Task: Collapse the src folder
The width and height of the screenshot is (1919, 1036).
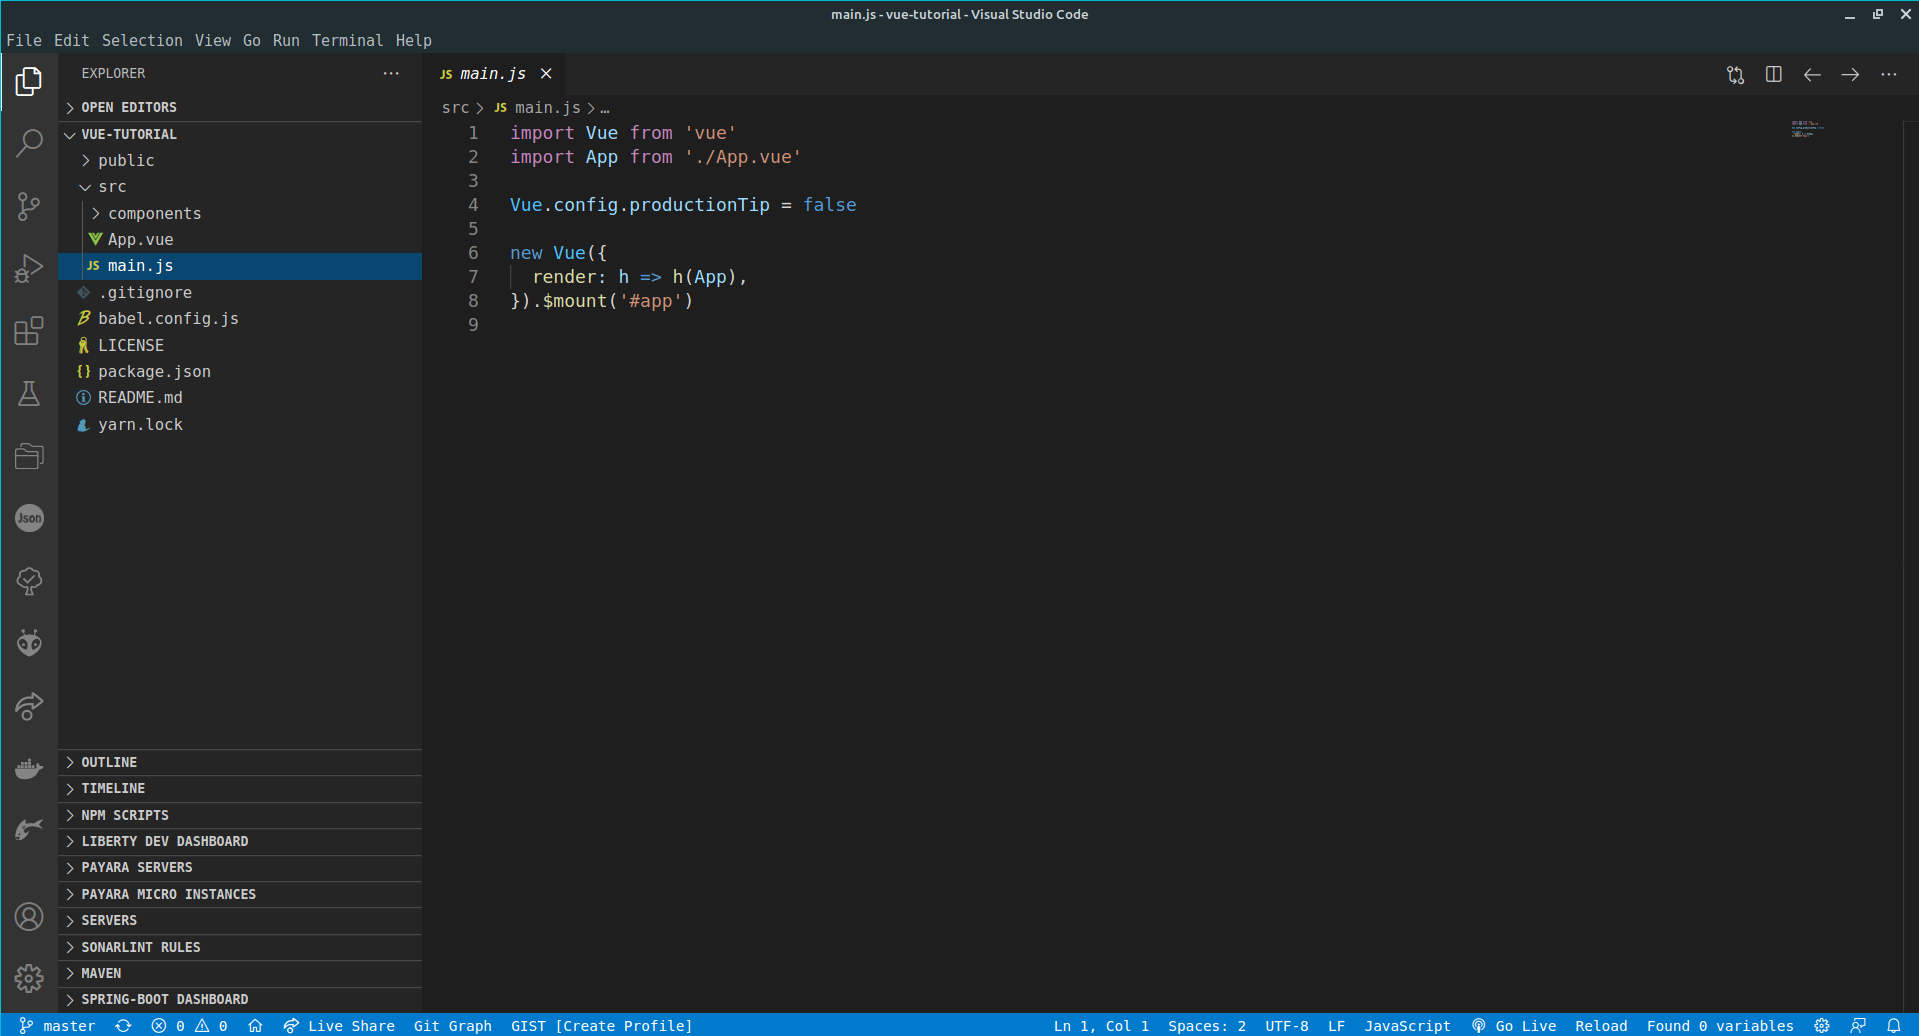Action: pos(240,187)
